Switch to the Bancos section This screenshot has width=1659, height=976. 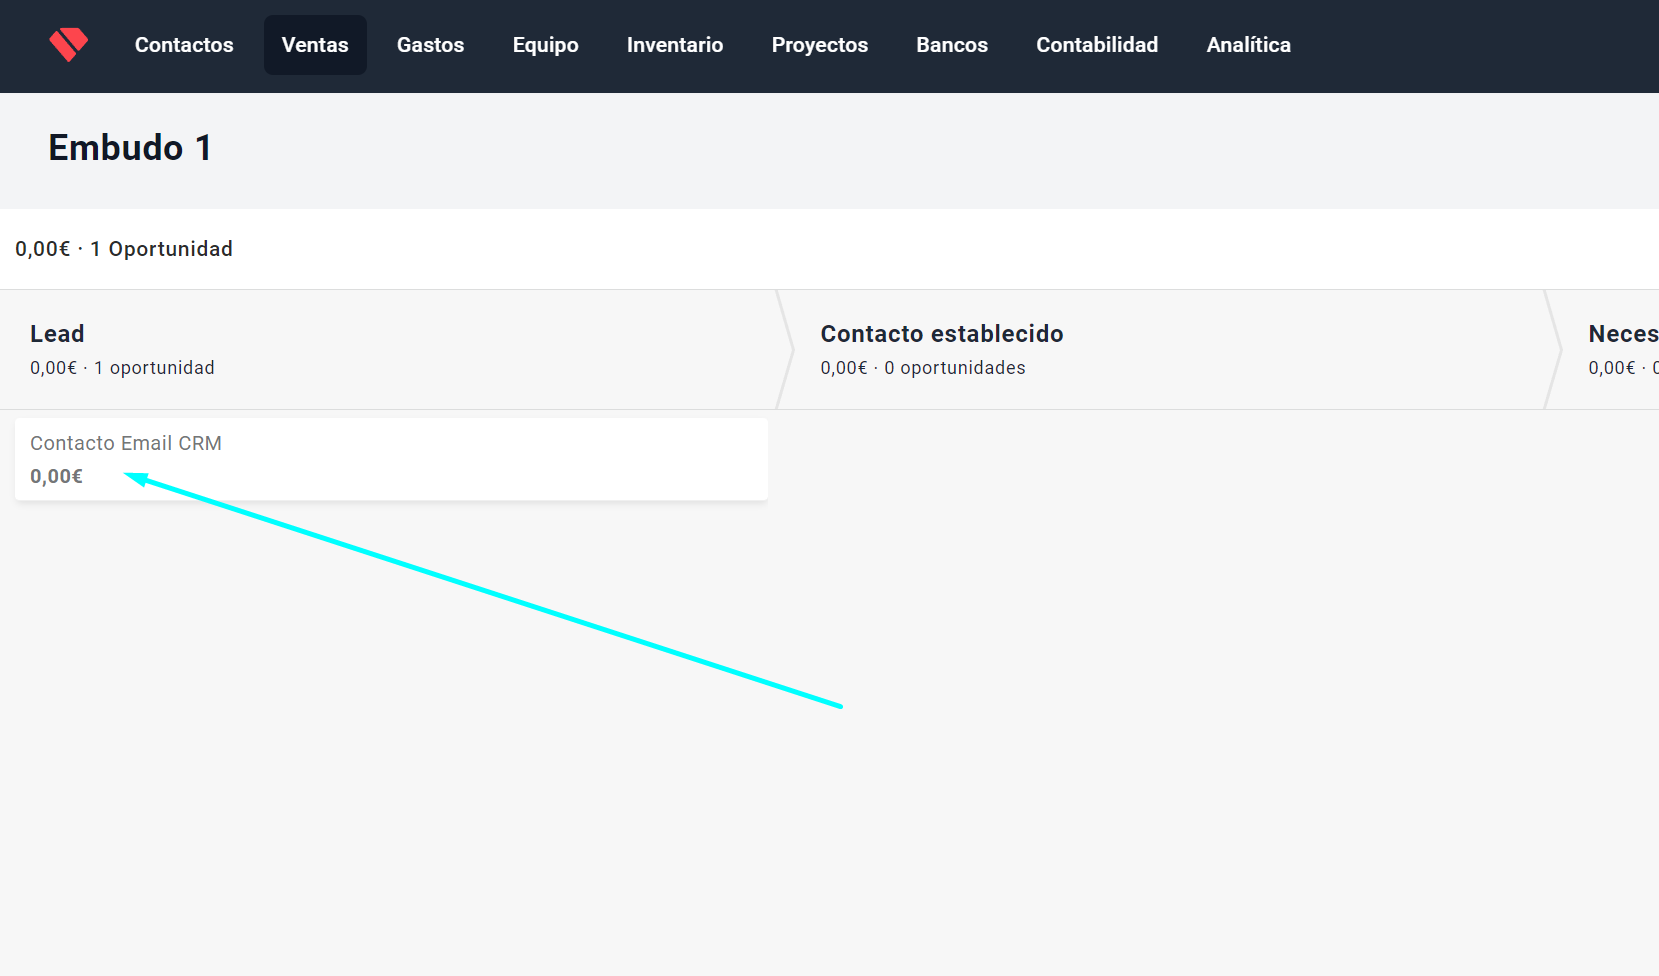[x=951, y=45]
